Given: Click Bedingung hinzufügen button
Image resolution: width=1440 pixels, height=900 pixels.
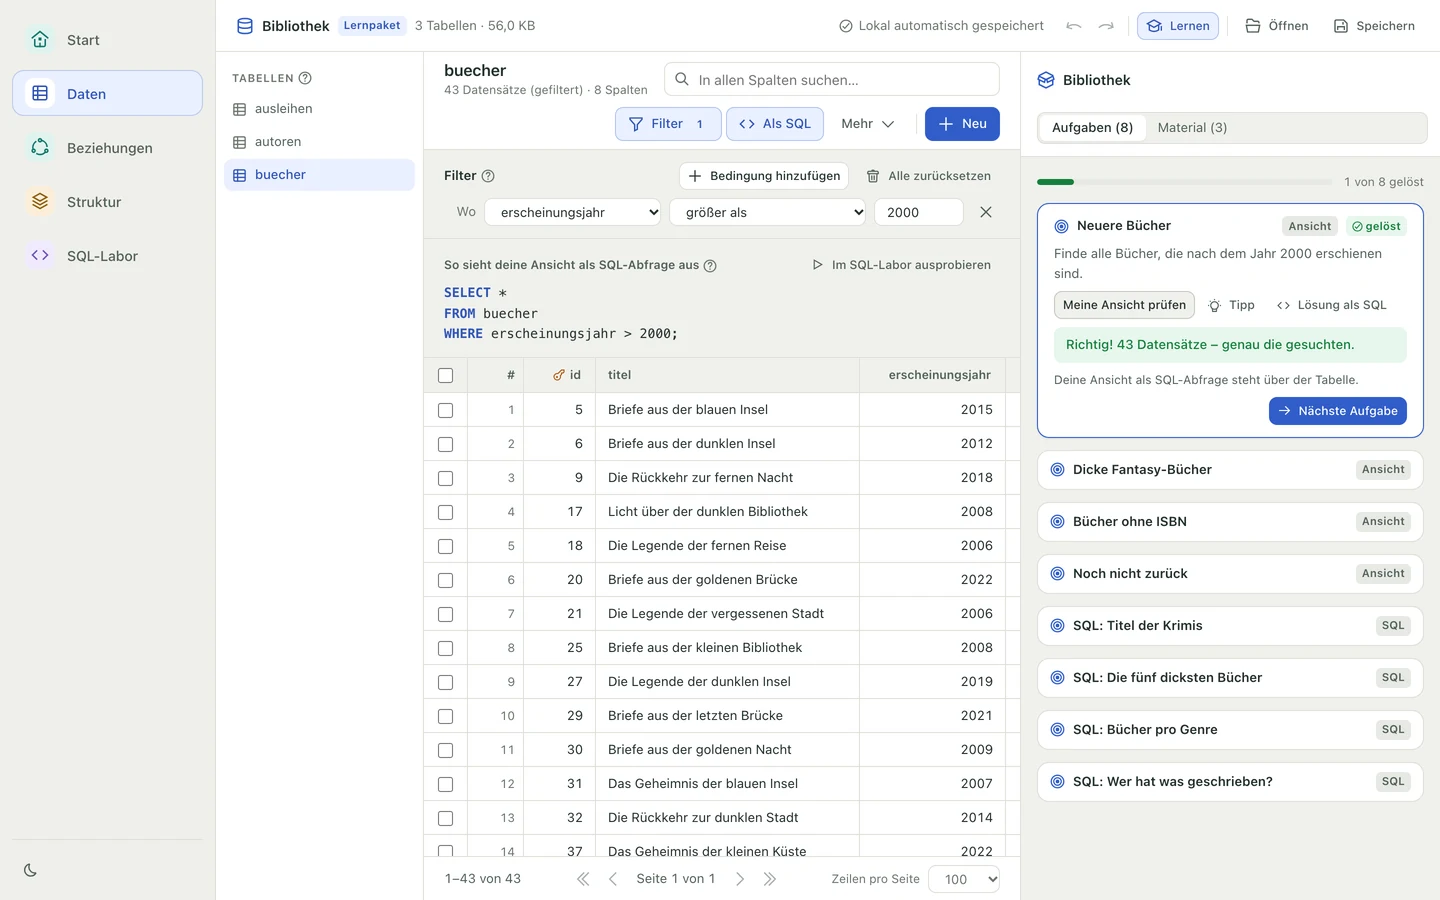Looking at the screenshot, I should pos(764,176).
